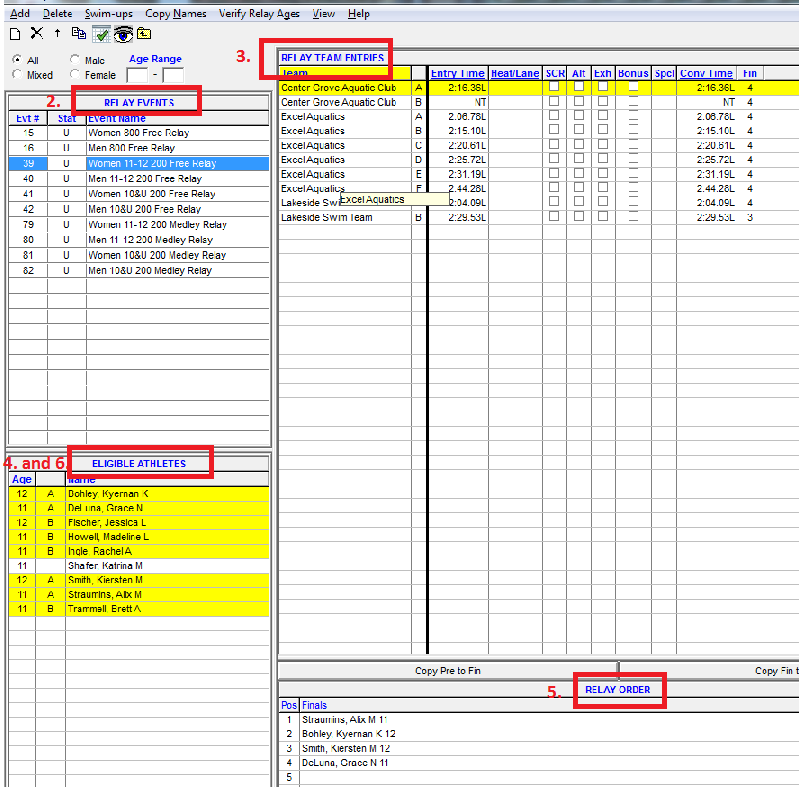Click the Delete X toolbar icon
This screenshot has height=787, width=799.
[37, 33]
